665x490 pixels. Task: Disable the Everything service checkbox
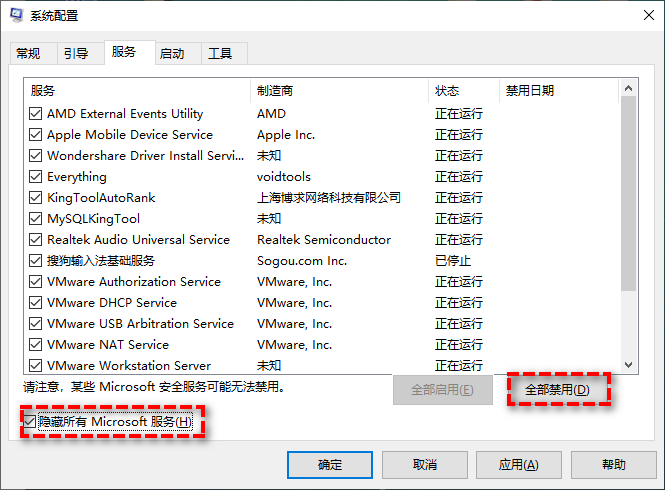pos(36,176)
